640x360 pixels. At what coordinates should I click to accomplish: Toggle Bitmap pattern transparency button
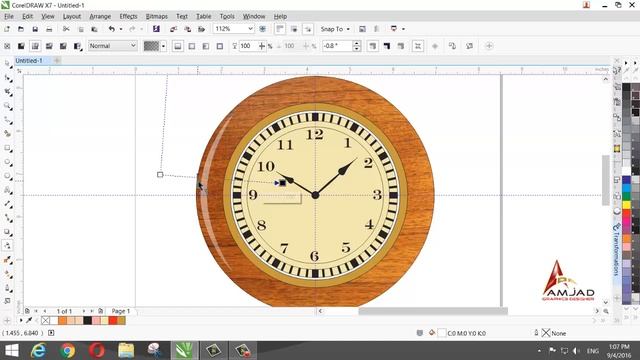click(63, 46)
